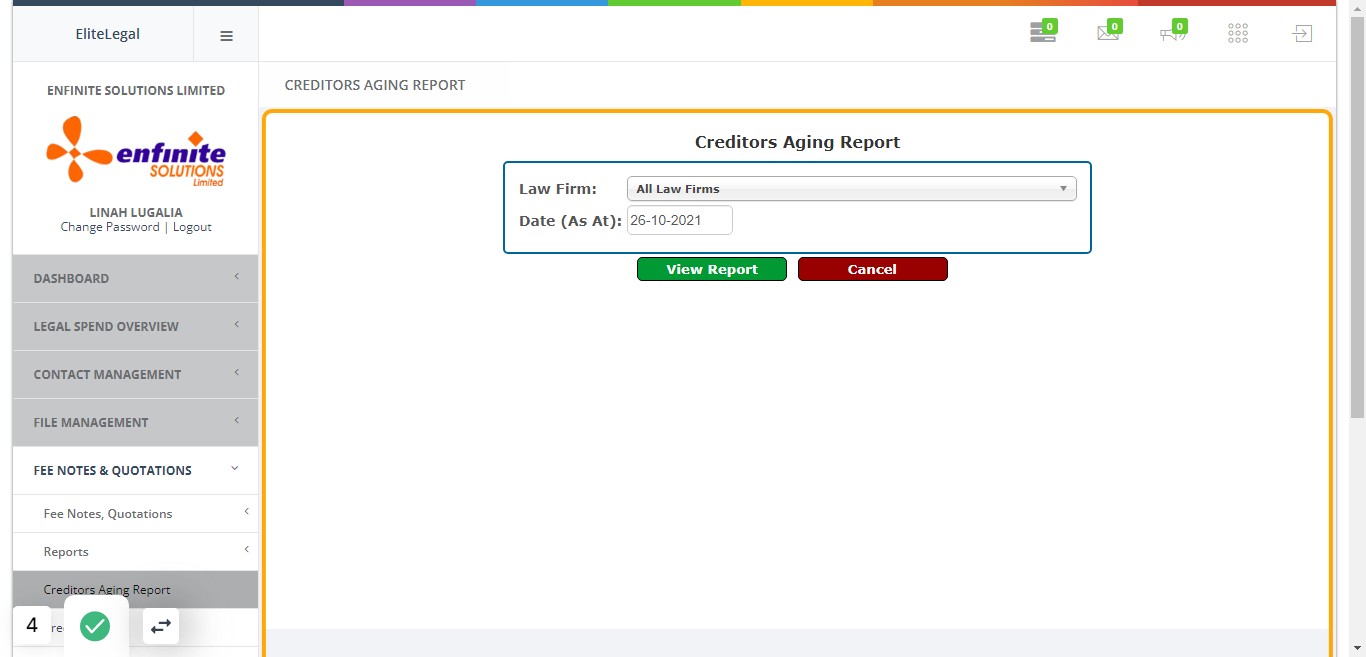Click the Law Firm label
Viewport: 1366px width, 657px height.
(x=558, y=189)
